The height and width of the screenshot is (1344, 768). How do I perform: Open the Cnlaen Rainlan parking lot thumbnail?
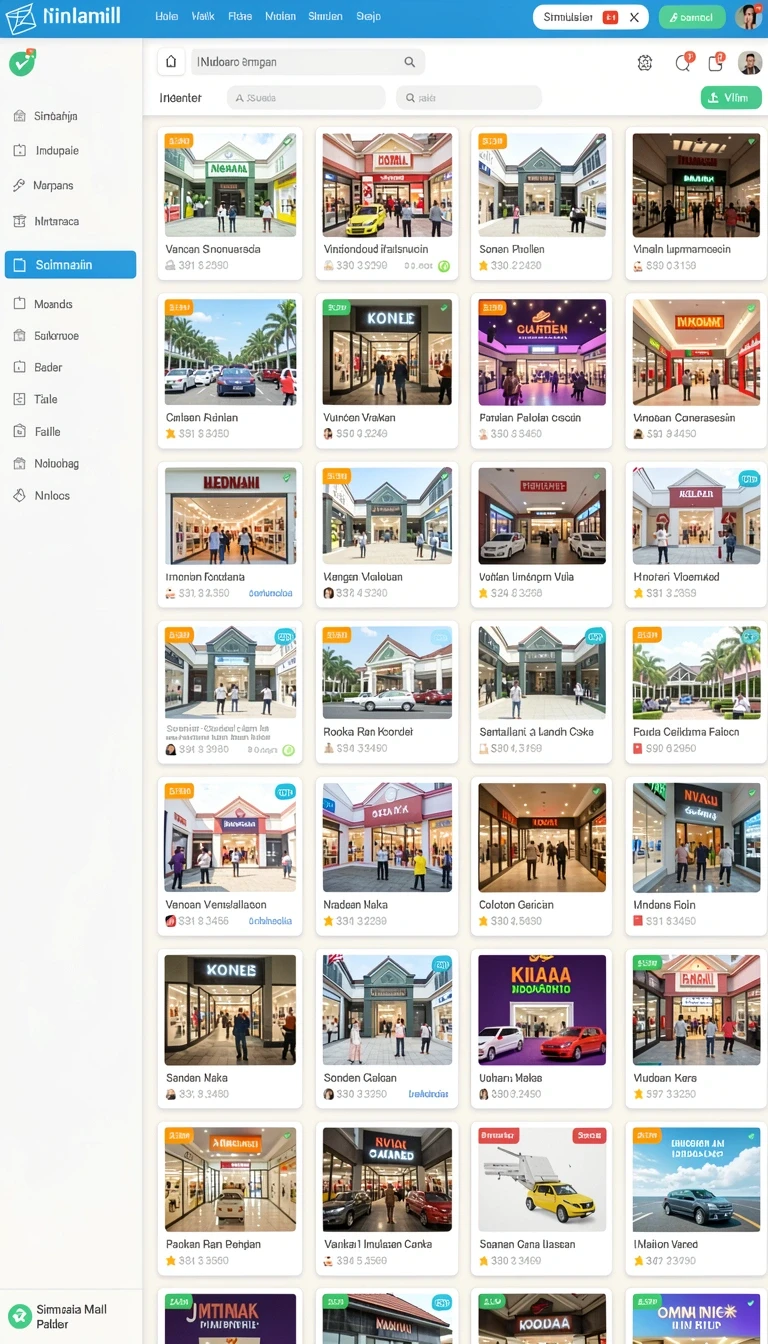coord(230,352)
